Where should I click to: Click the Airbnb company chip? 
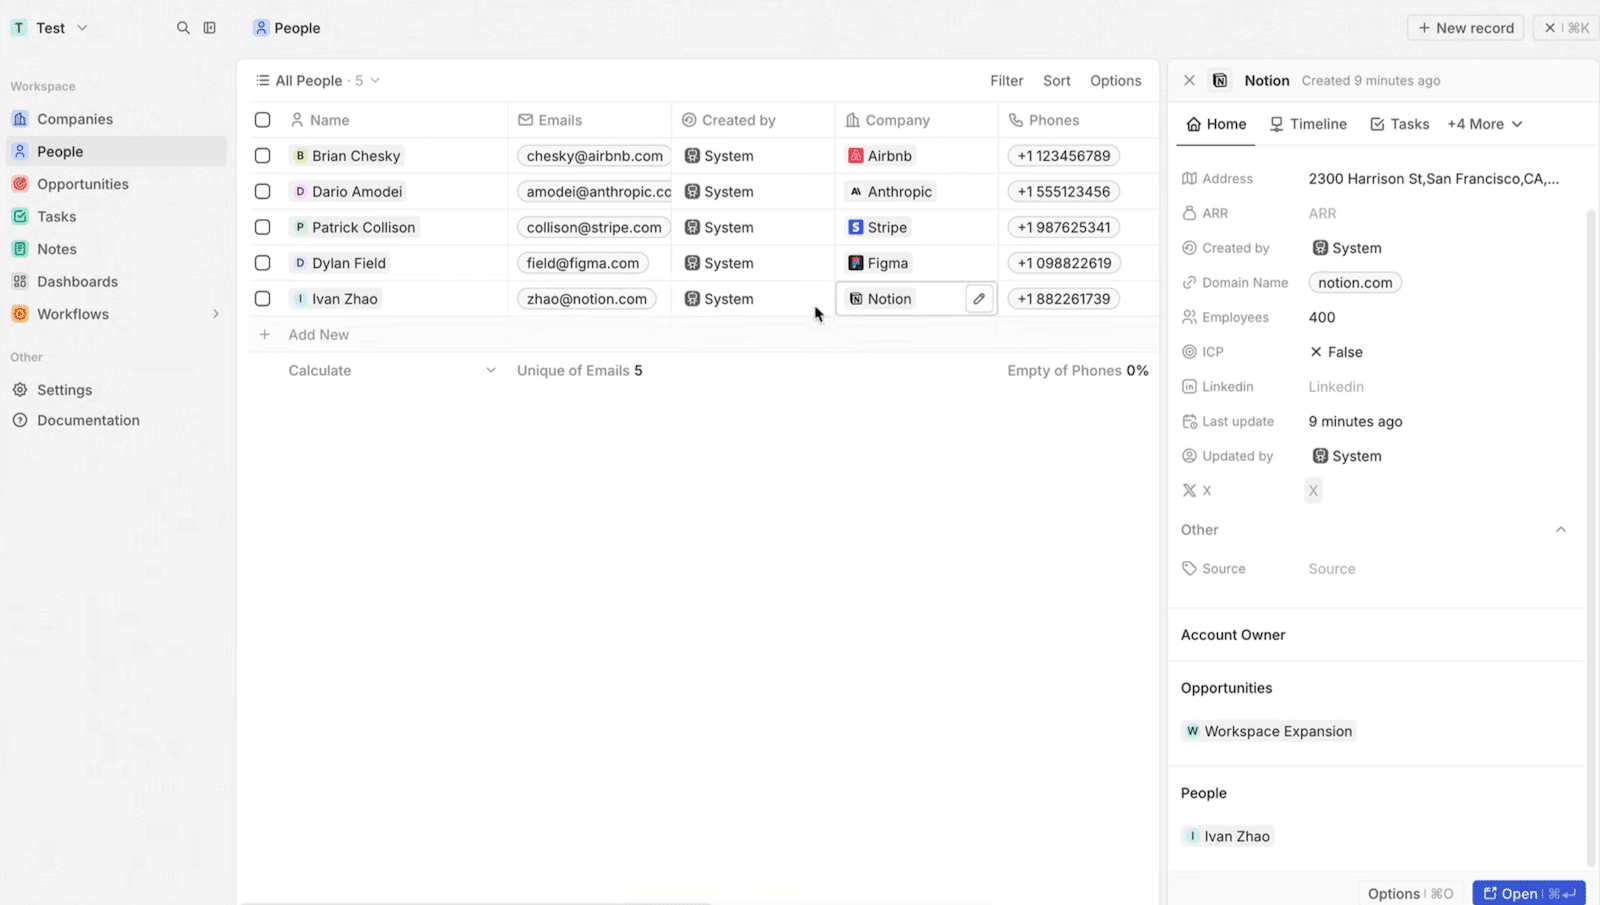tap(880, 156)
